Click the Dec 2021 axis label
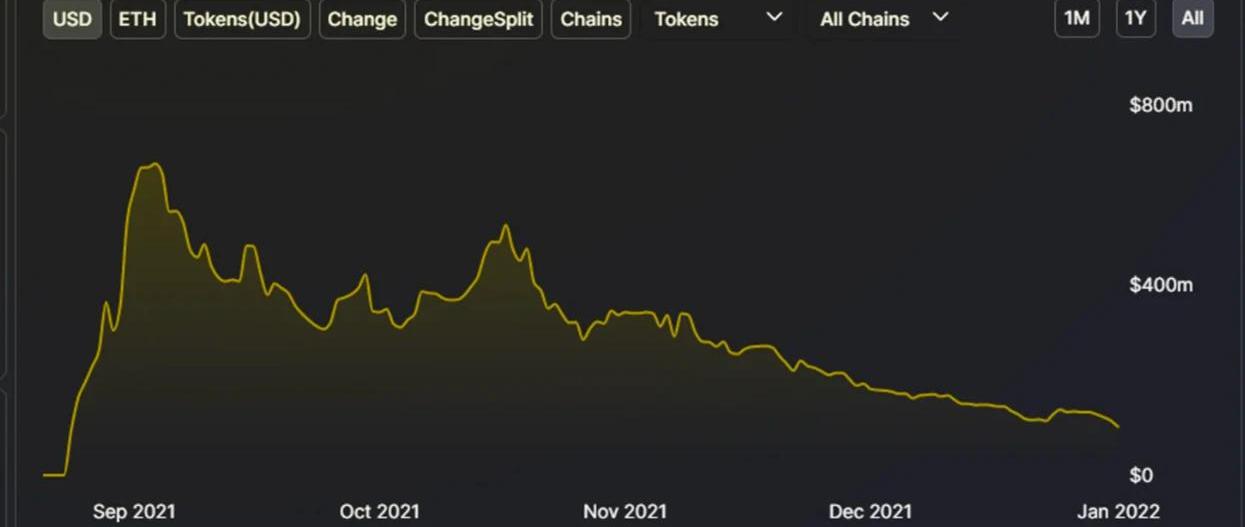Image resolution: width=1245 pixels, height=527 pixels. pyautogui.click(x=870, y=511)
